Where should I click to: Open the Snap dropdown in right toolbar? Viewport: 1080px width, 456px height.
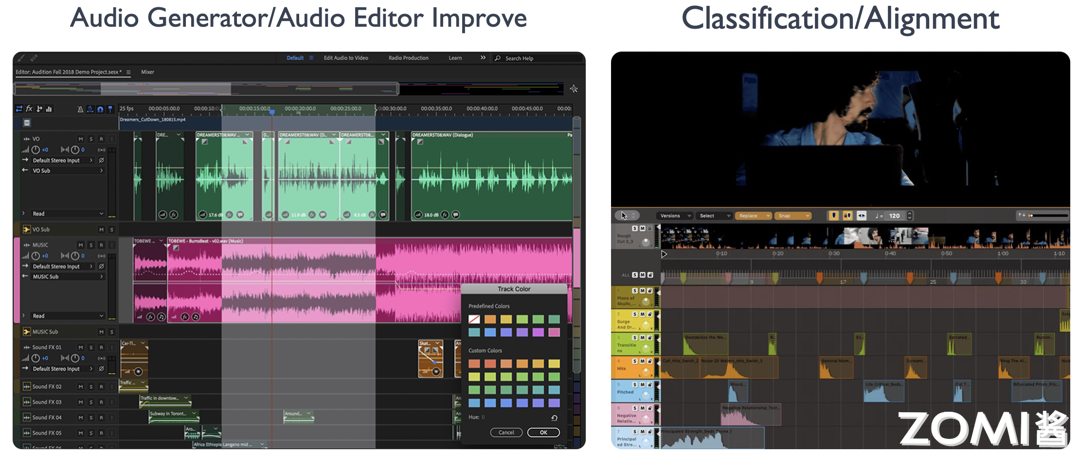[x=793, y=216]
